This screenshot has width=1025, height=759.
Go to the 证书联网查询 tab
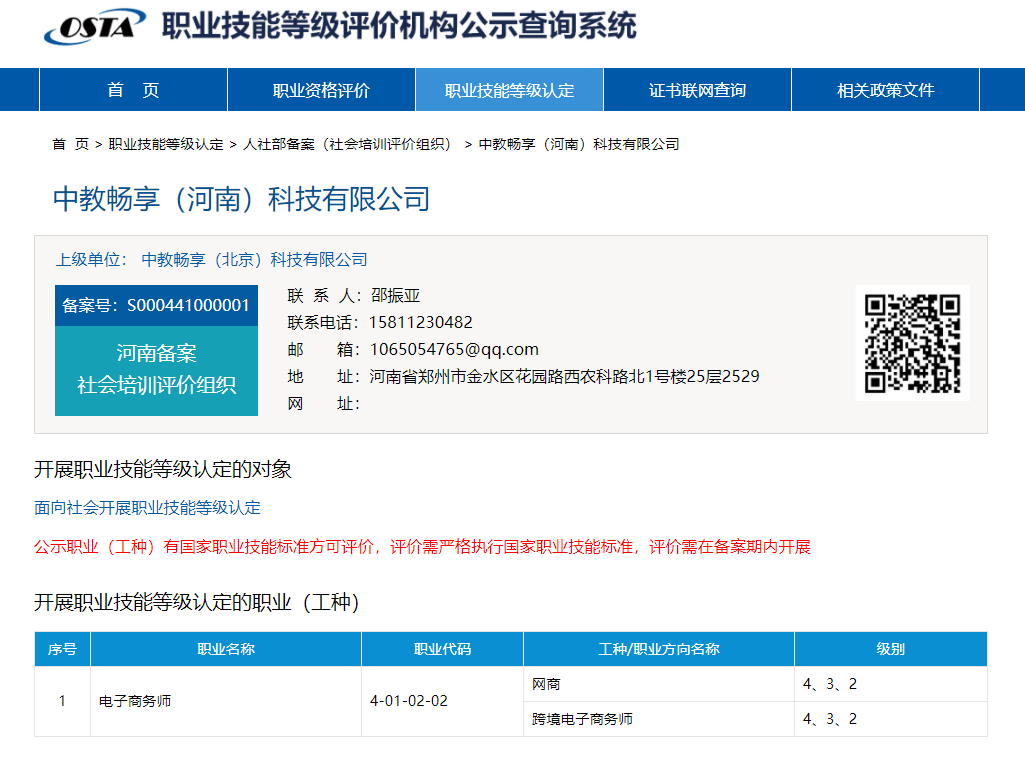(697, 90)
